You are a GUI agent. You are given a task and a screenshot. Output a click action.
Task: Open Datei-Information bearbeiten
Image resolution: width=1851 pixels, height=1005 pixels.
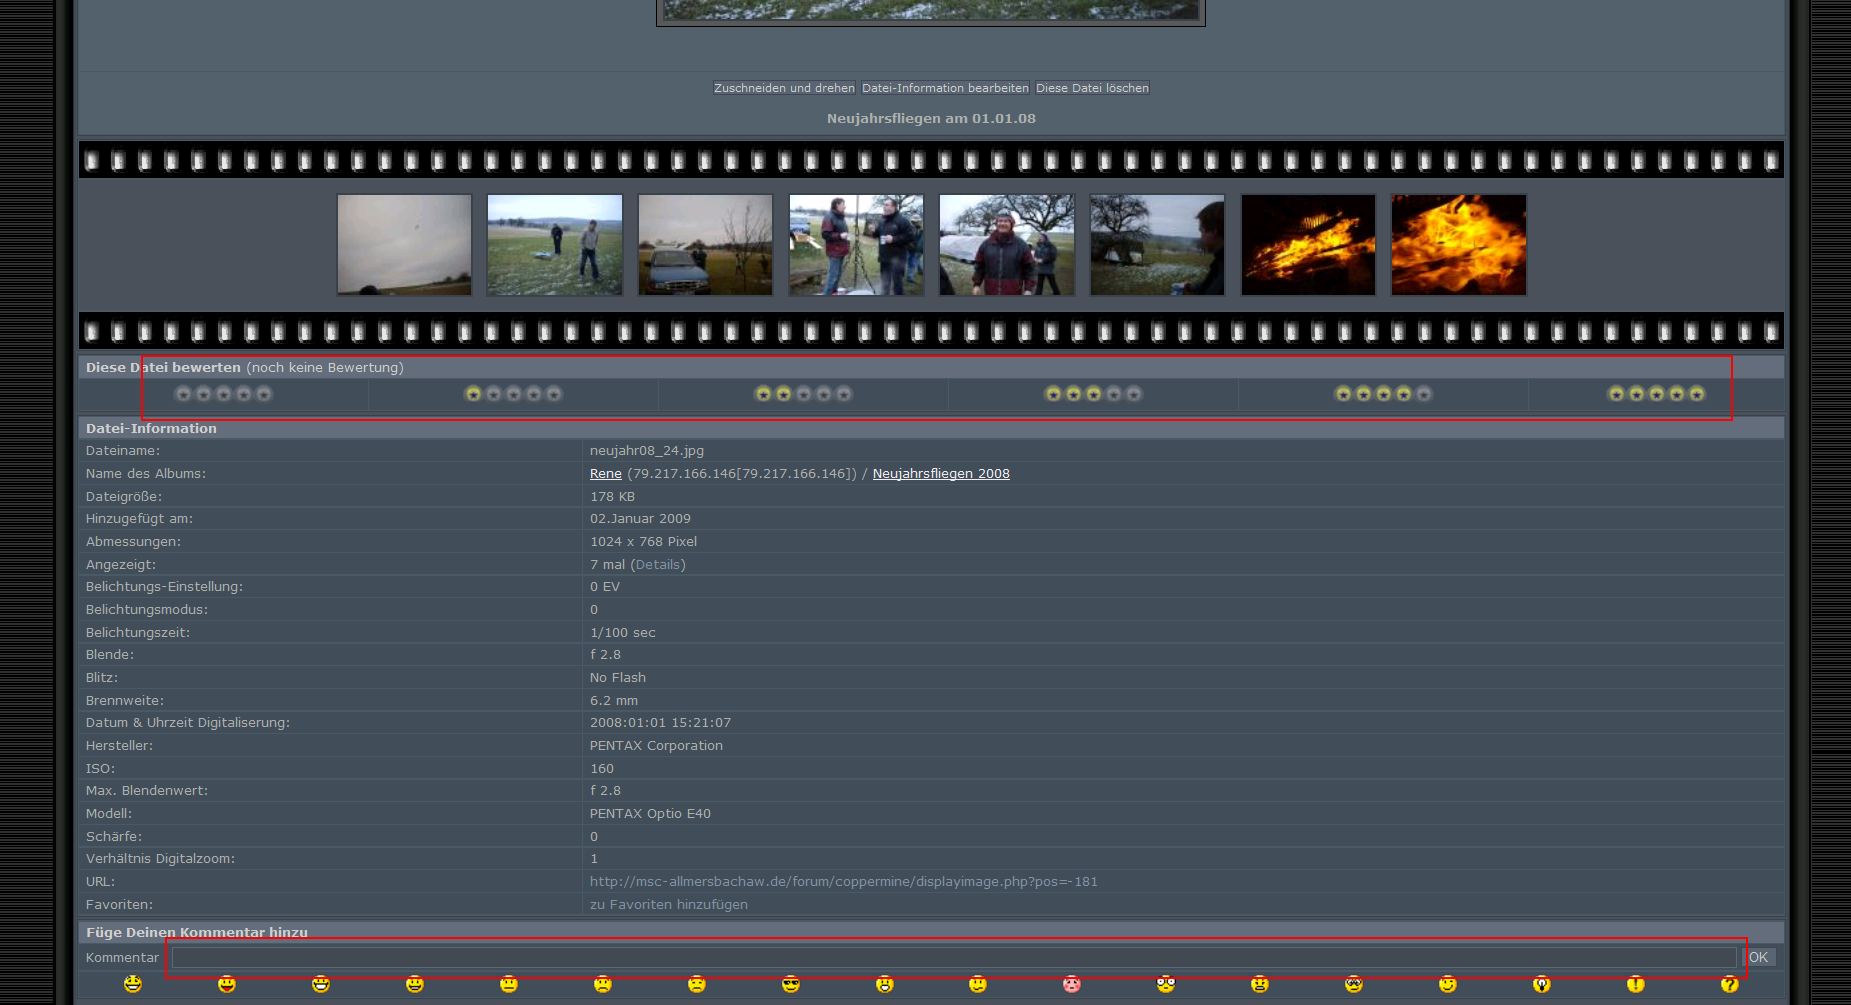pyautogui.click(x=945, y=88)
